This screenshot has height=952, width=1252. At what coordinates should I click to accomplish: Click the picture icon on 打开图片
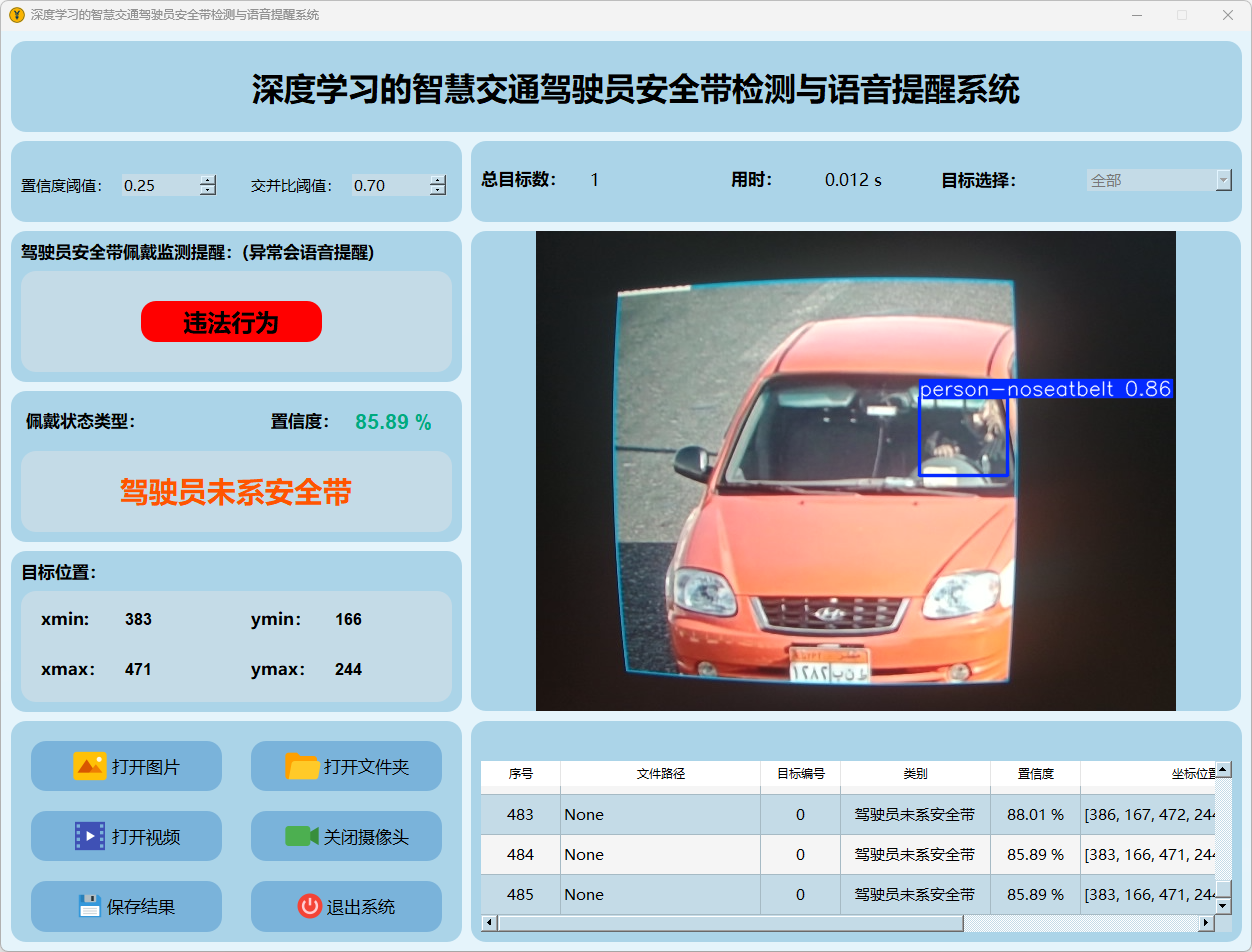(x=89, y=766)
